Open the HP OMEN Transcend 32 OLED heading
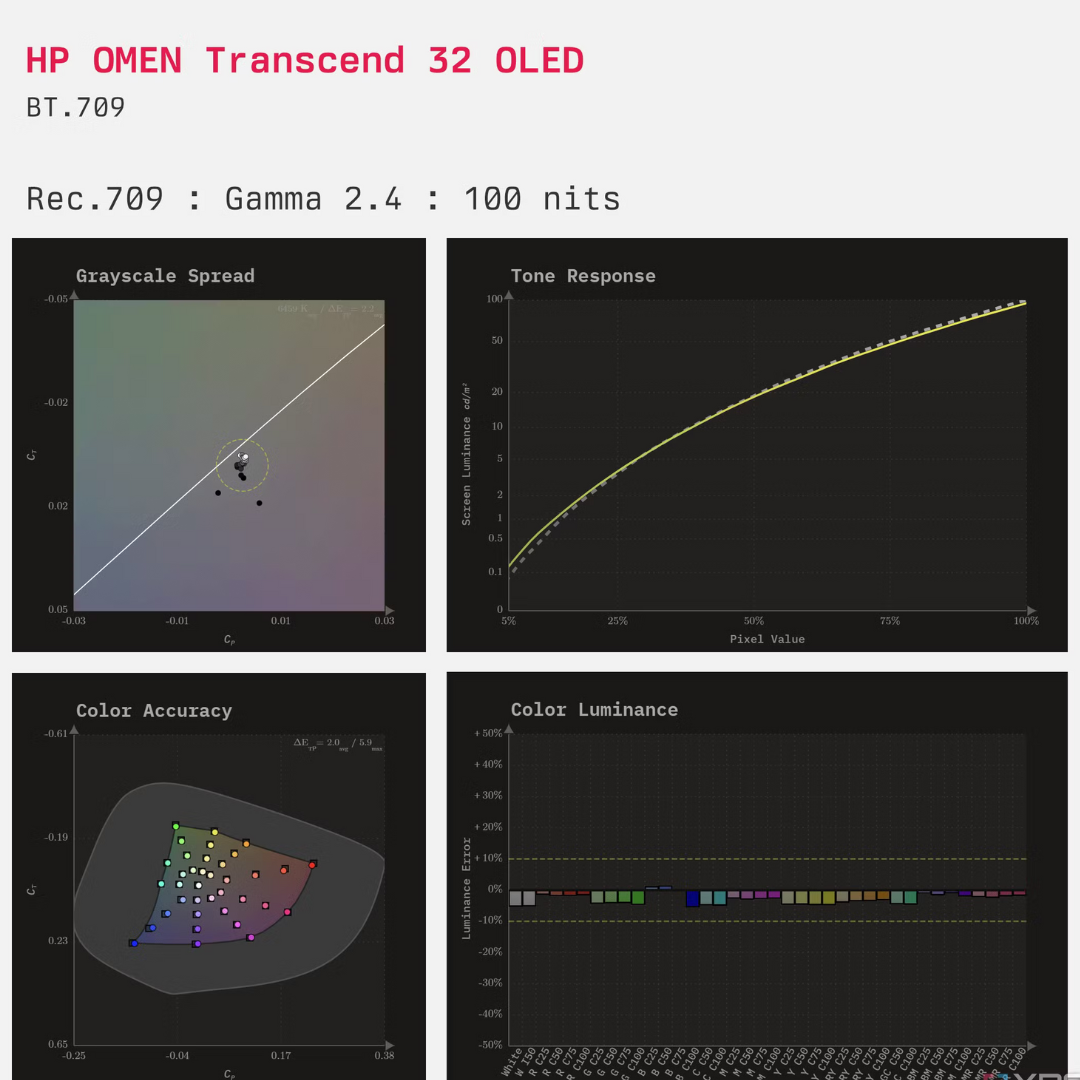Viewport: 1080px width, 1080px height. (x=304, y=60)
